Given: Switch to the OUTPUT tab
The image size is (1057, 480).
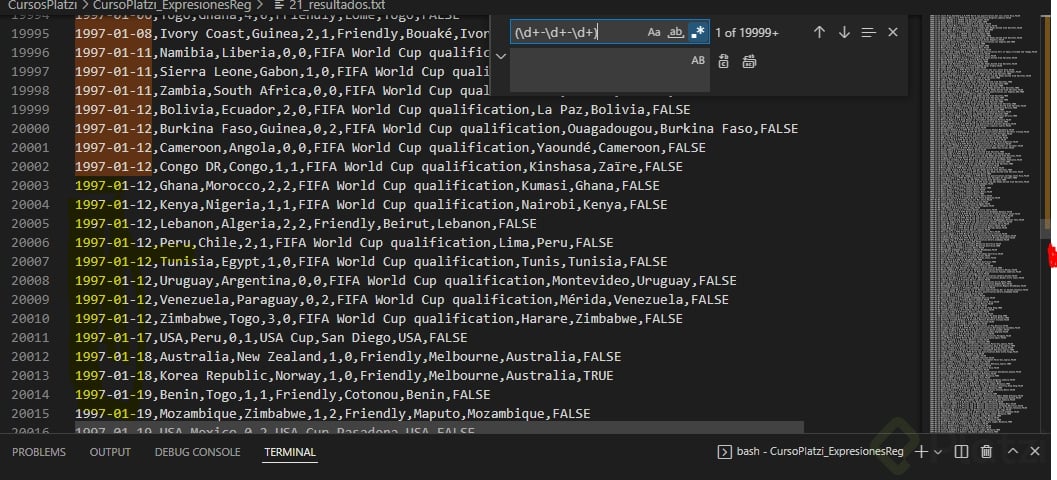Looking at the screenshot, I should [x=111, y=452].
